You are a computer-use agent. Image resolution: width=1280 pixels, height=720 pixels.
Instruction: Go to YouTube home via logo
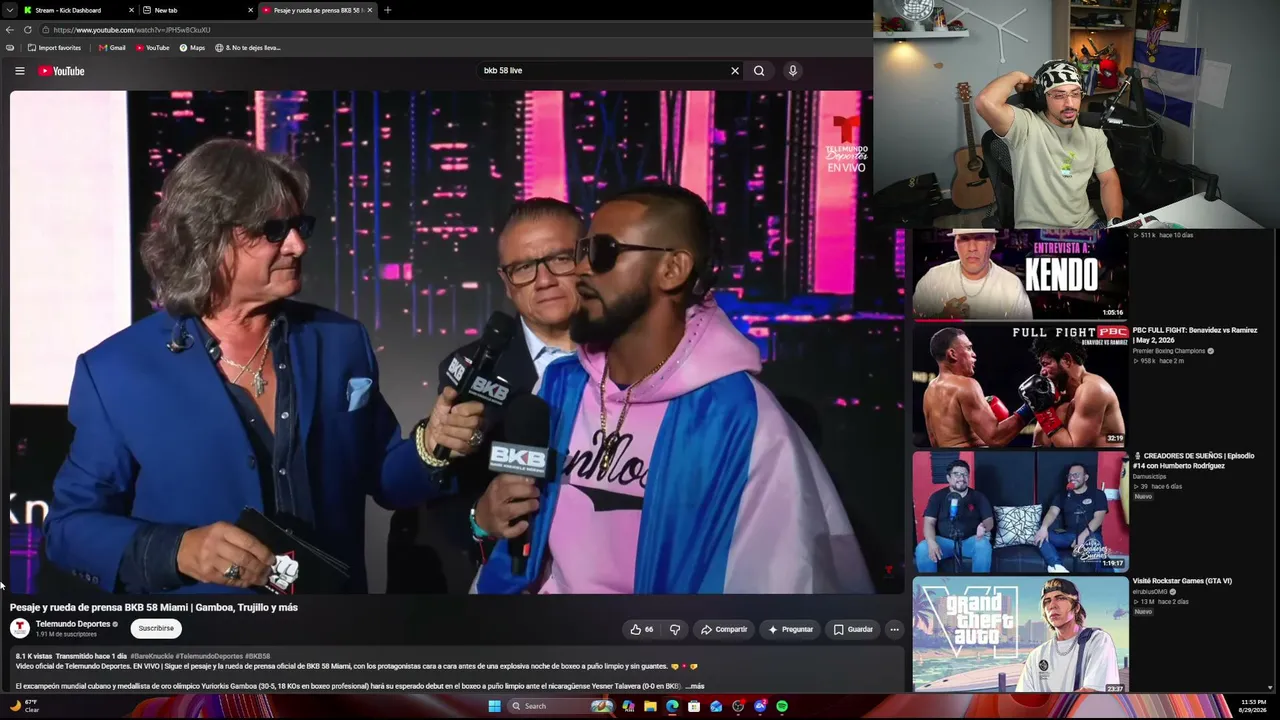click(x=61, y=71)
